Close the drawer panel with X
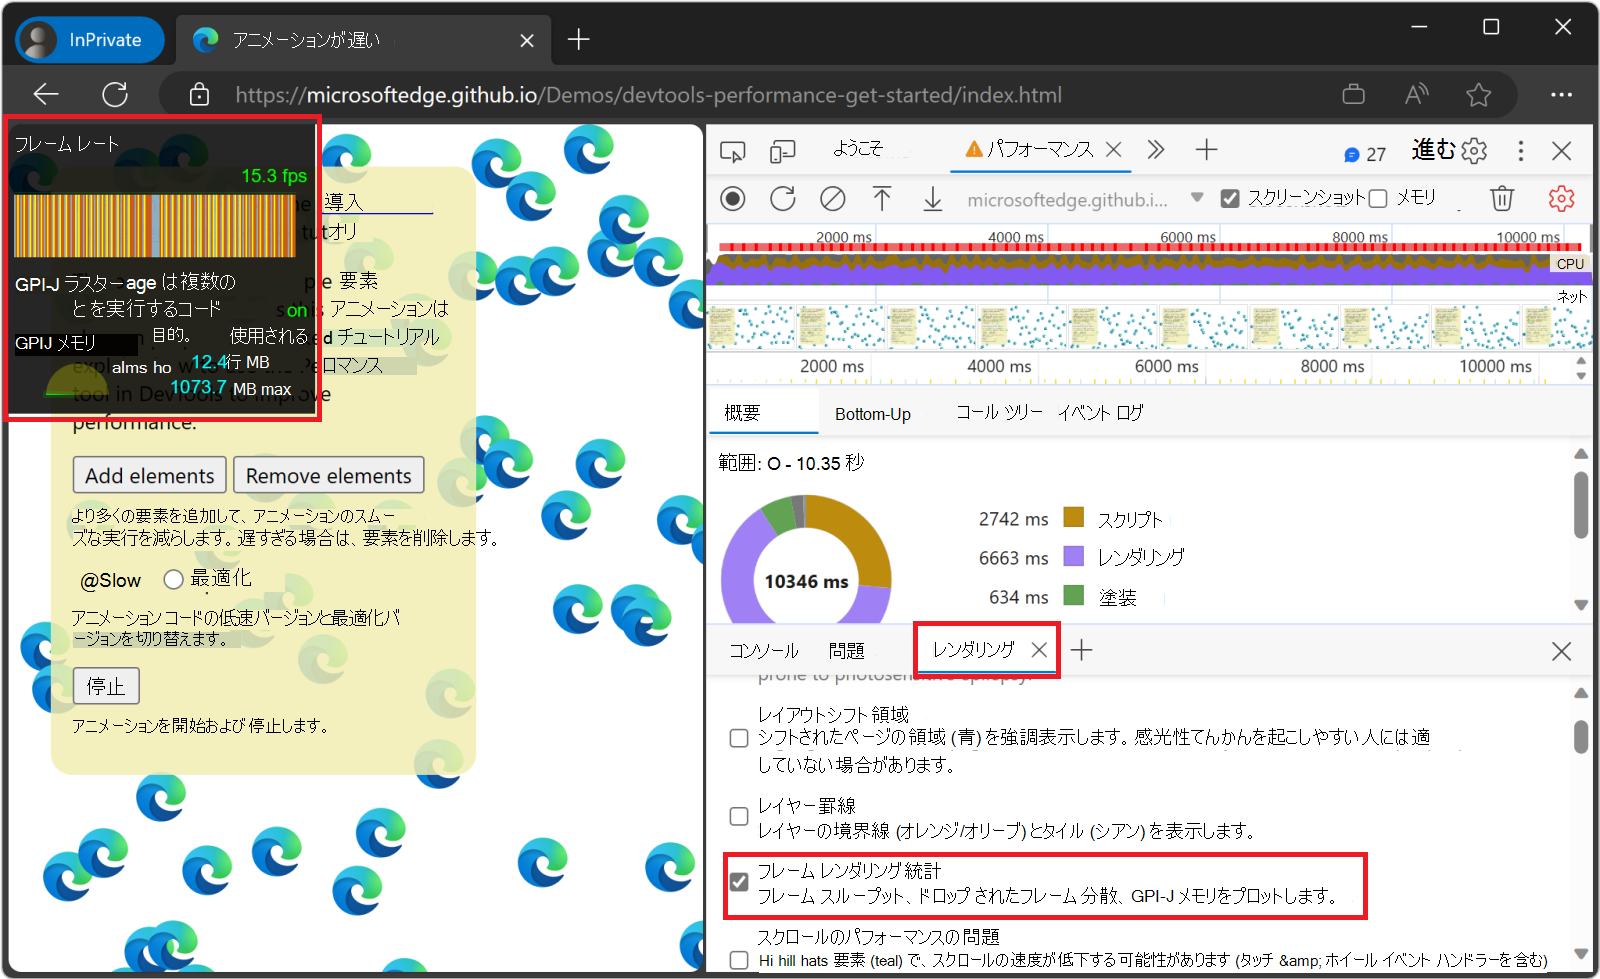This screenshot has width=1600, height=979. click(1561, 652)
